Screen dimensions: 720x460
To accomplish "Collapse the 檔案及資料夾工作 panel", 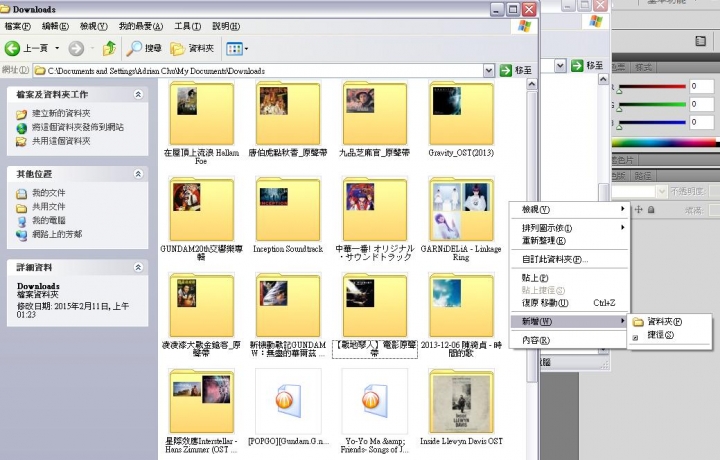I will tap(138, 94).
